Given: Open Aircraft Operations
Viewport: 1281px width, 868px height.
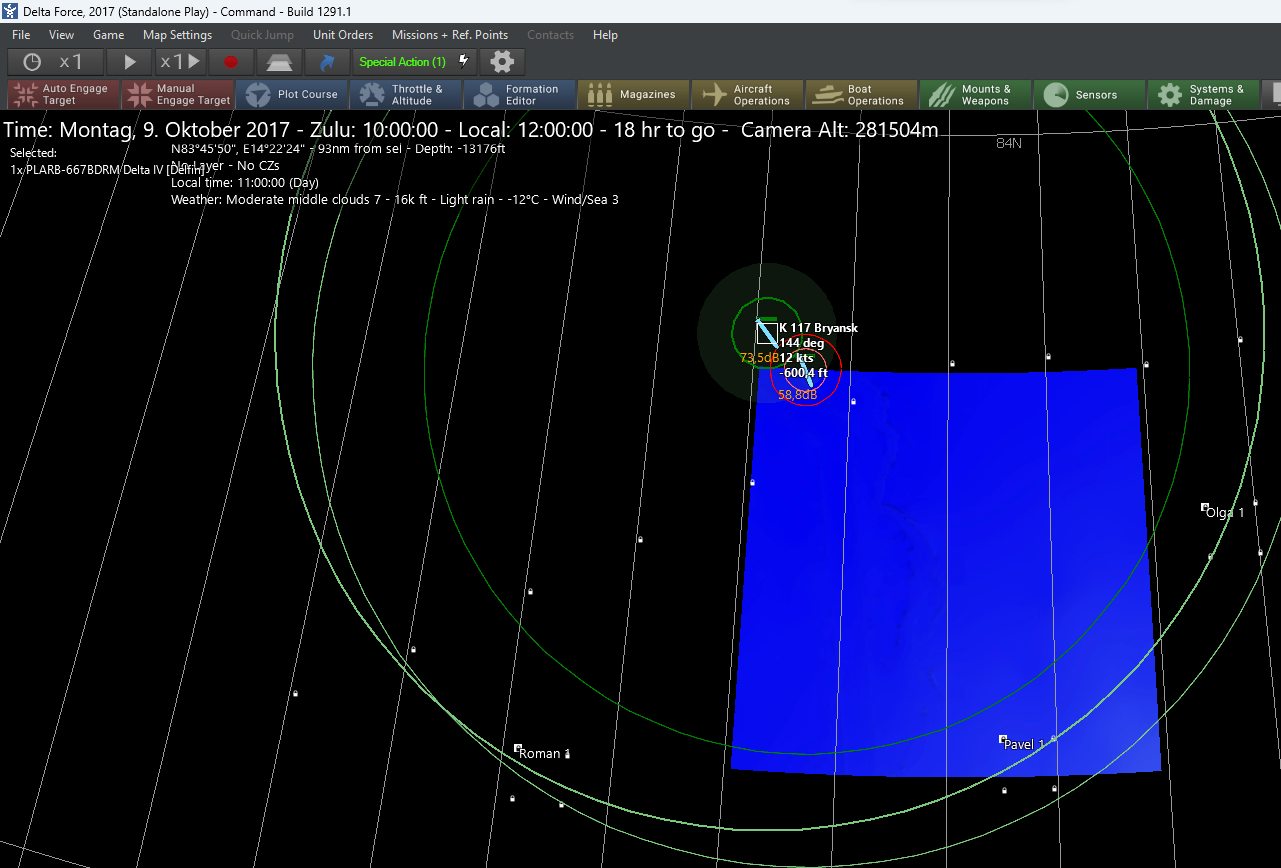Looking at the screenshot, I should (747, 95).
